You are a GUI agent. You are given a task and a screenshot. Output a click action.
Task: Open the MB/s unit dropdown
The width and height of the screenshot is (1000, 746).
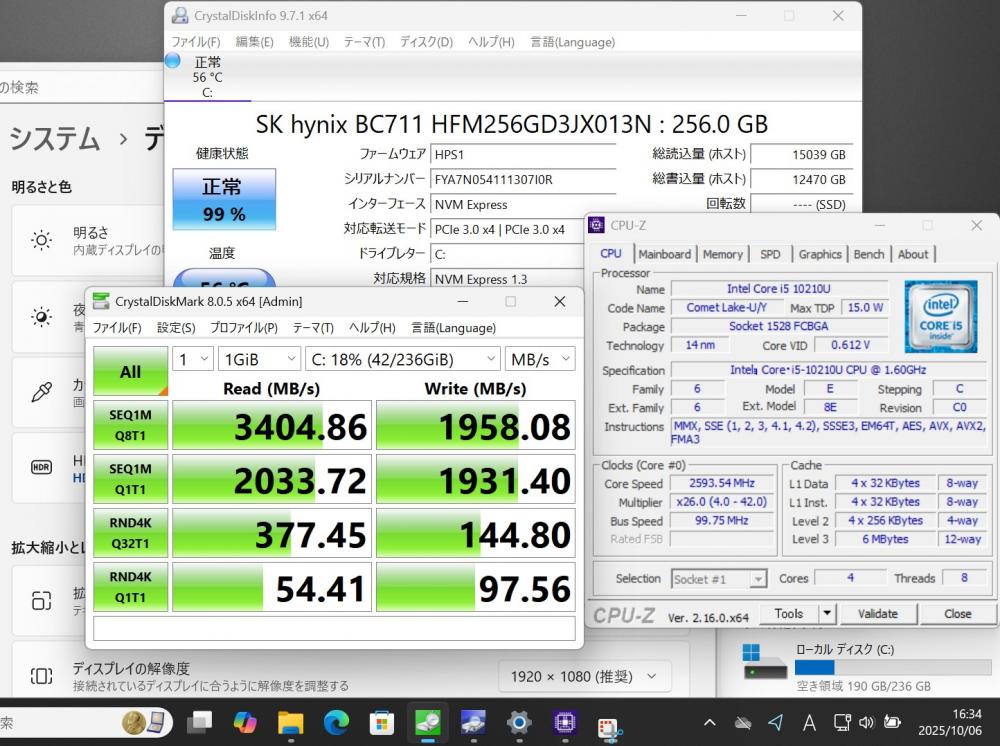[x=540, y=359]
